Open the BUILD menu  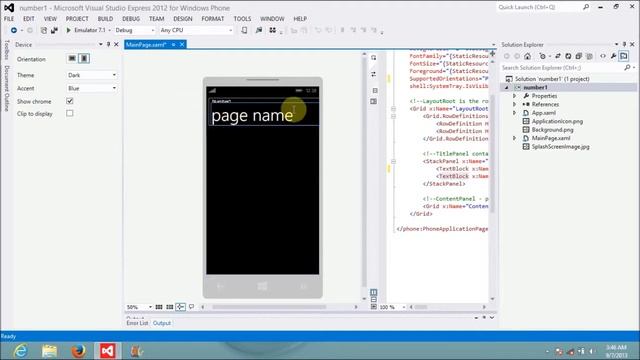pyautogui.click(x=105, y=19)
